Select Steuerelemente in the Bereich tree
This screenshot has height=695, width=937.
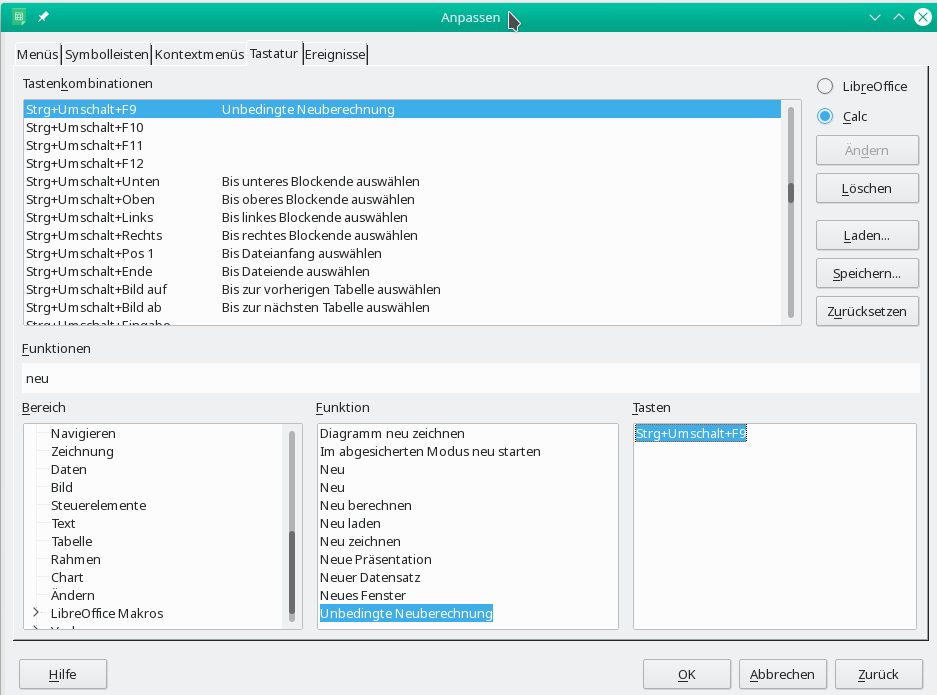click(99, 505)
